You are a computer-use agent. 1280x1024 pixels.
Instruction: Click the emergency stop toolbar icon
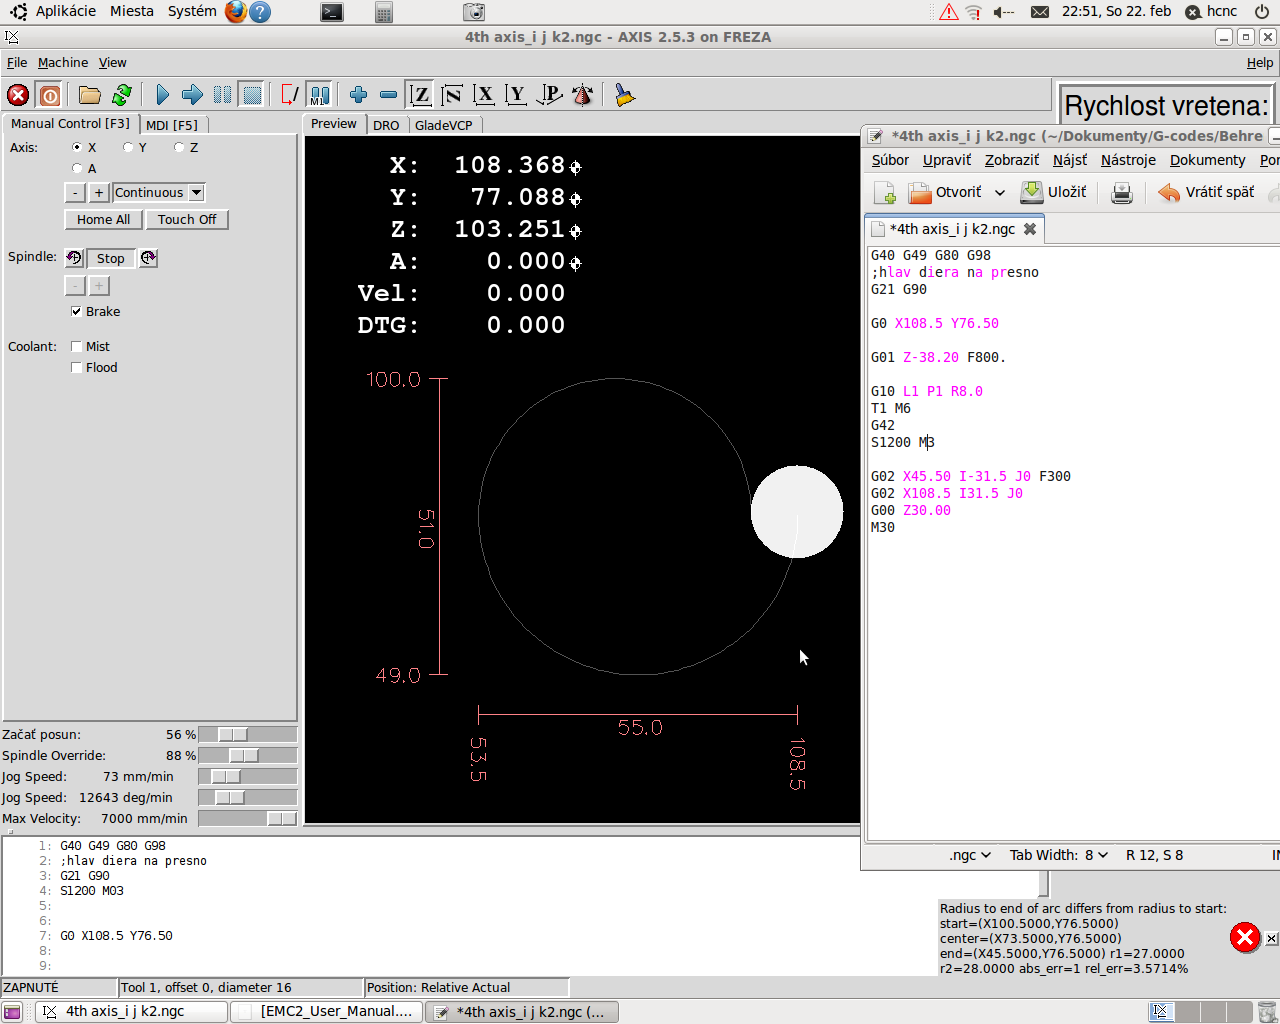pyautogui.click(x=18, y=95)
